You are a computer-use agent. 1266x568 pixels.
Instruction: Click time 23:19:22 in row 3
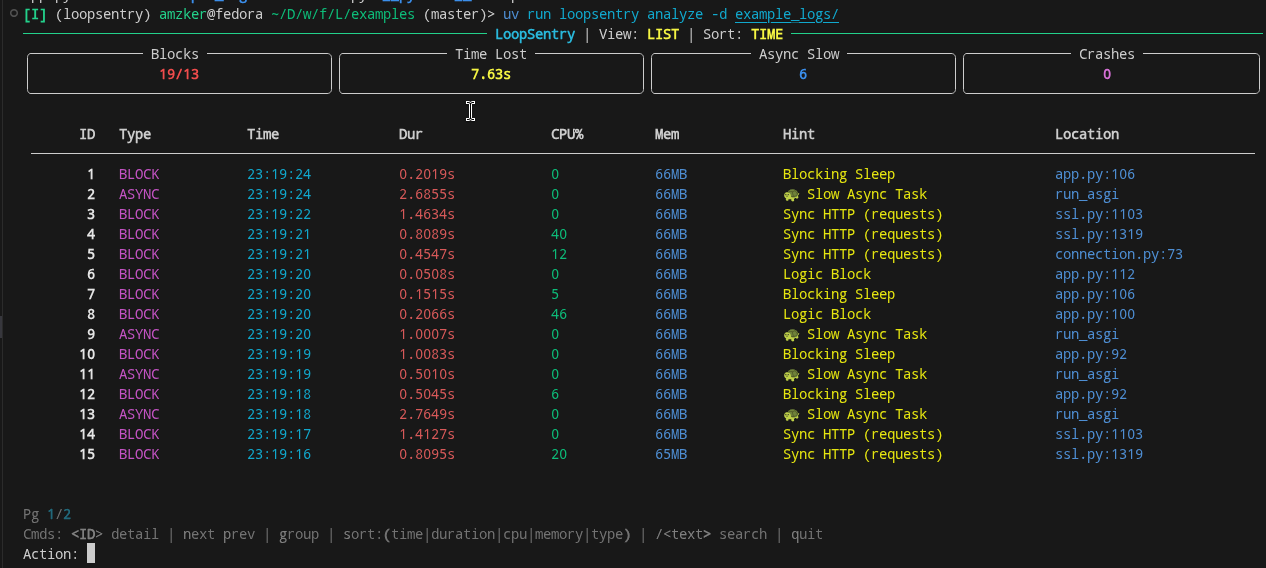(279, 214)
